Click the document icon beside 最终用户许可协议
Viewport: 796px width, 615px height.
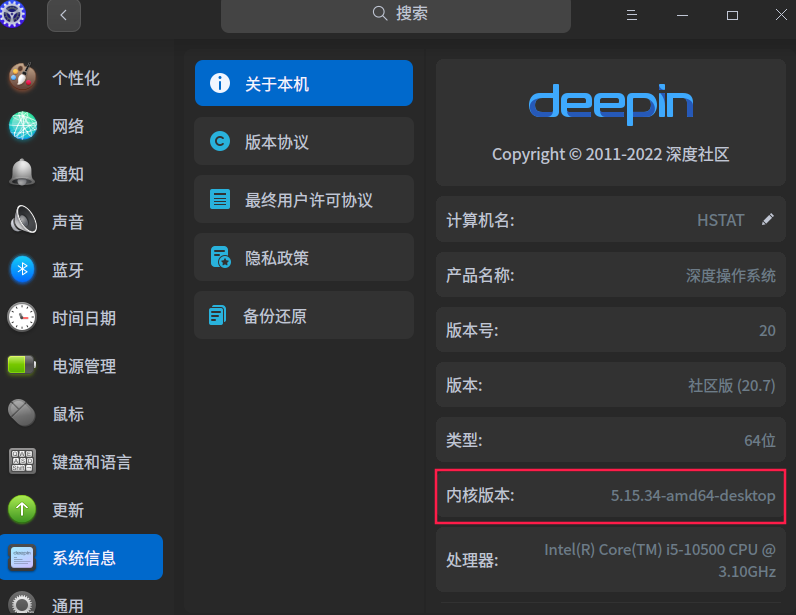point(220,199)
